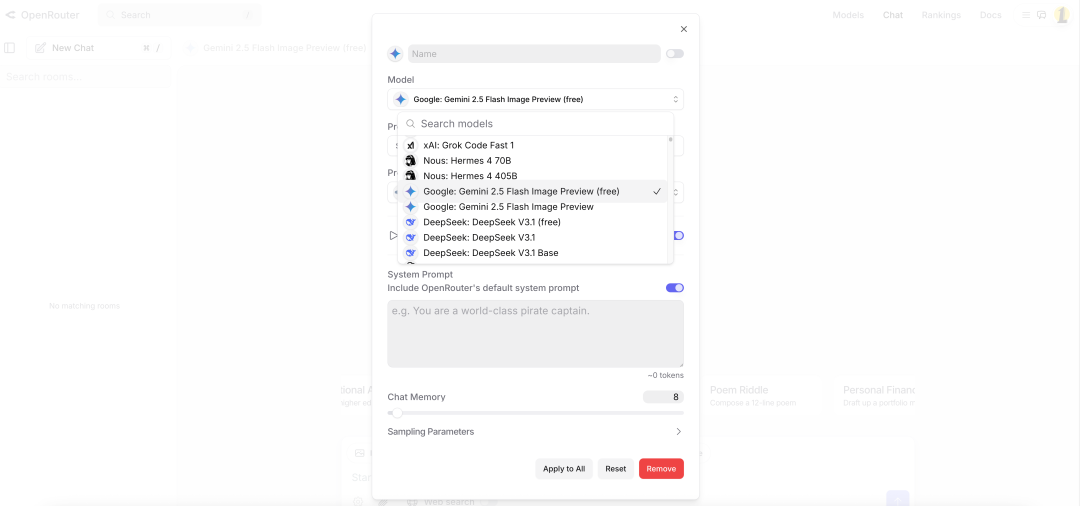Expand Sampling Parameters section

[535, 432]
